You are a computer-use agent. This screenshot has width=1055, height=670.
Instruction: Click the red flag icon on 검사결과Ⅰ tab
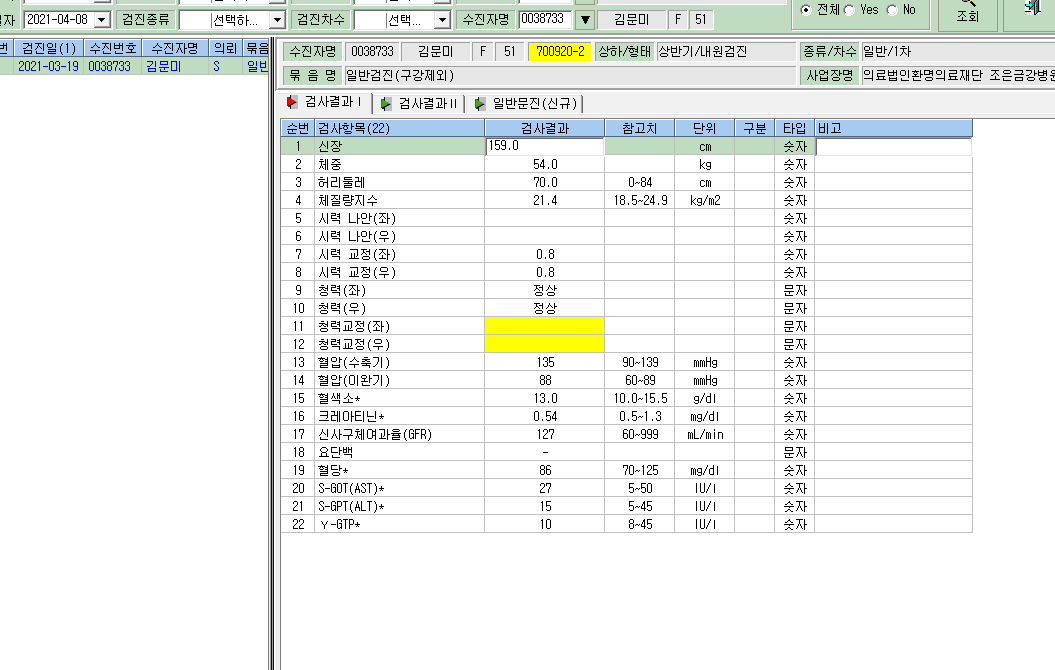292,102
